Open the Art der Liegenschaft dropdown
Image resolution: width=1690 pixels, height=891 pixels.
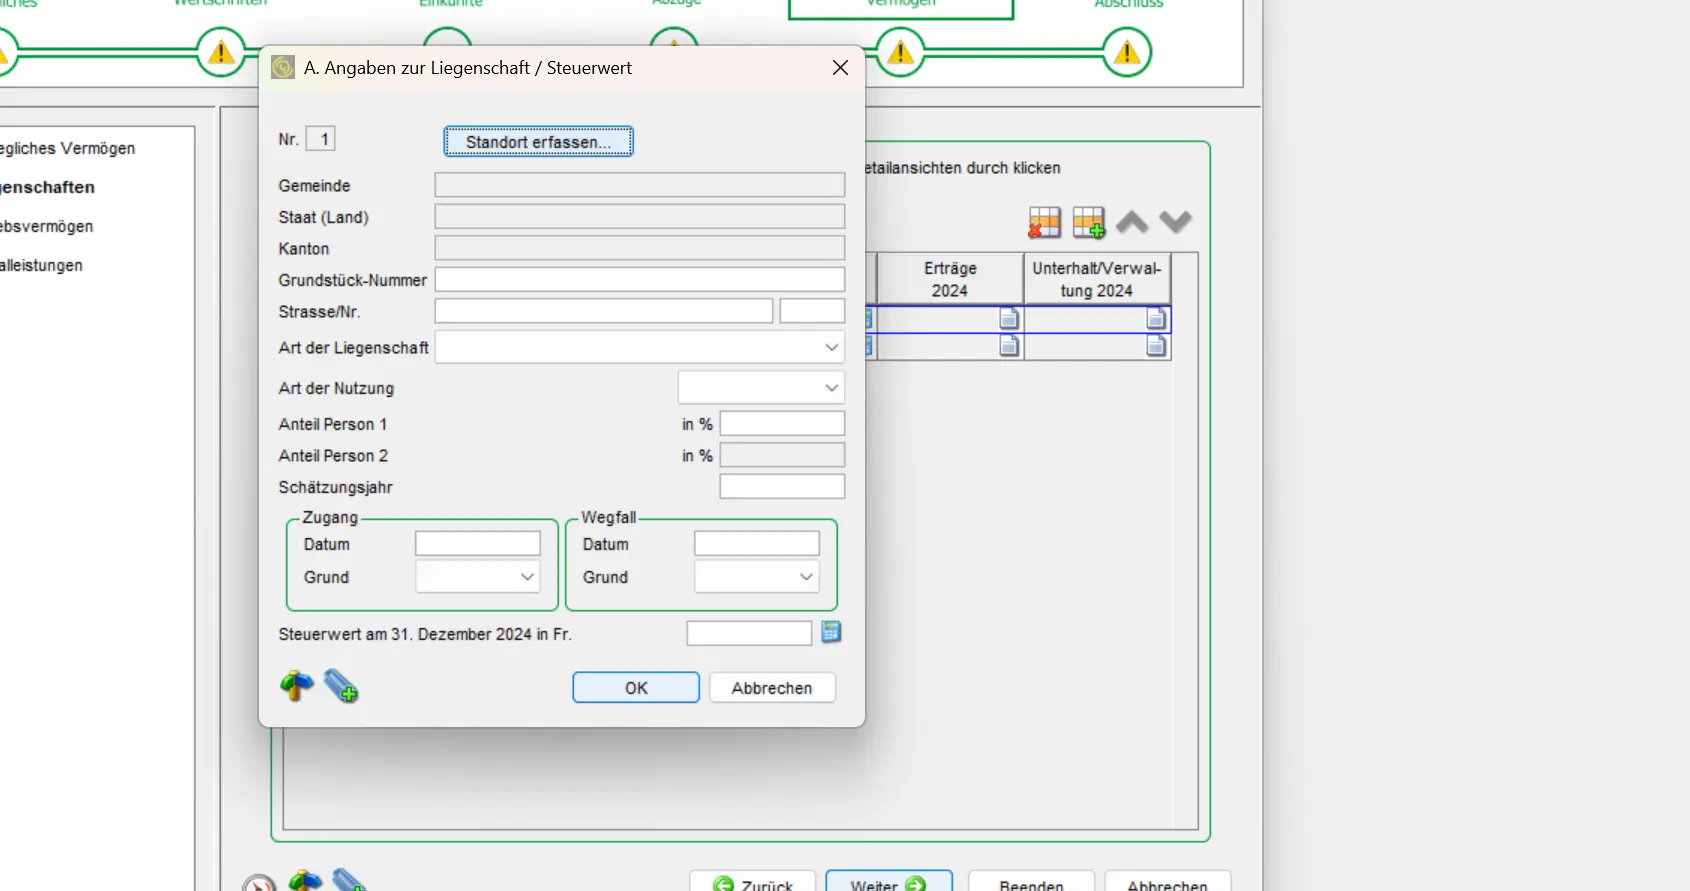[x=640, y=347]
